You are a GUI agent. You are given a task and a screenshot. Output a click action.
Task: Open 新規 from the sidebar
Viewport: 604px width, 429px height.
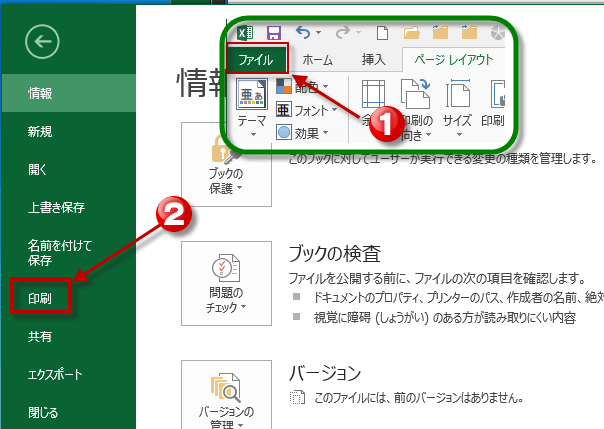tap(69, 131)
